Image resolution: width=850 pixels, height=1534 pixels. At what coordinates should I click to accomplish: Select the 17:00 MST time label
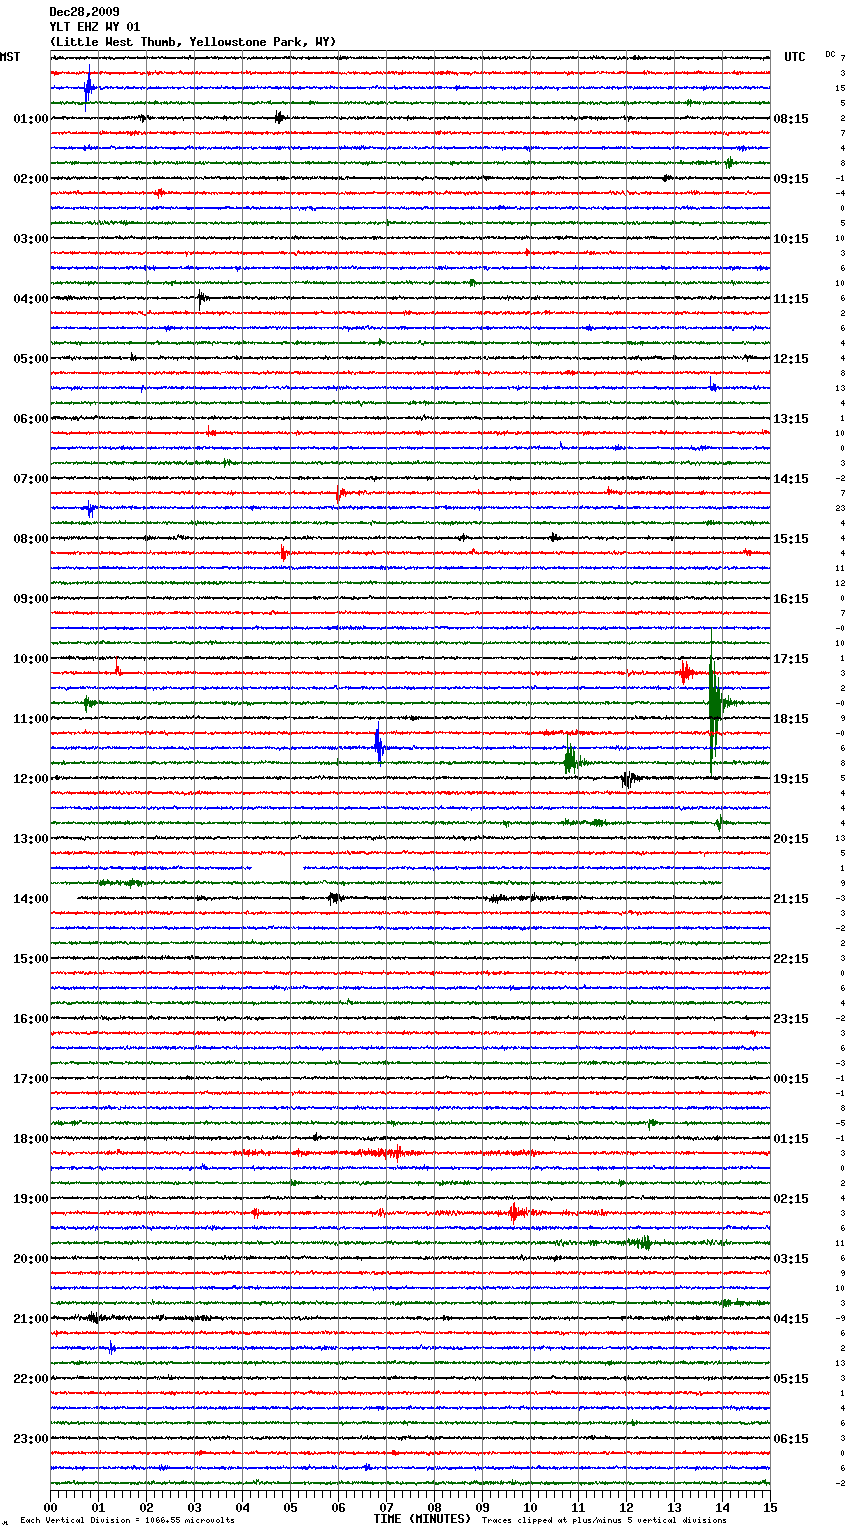click(x=31, y=1079)
